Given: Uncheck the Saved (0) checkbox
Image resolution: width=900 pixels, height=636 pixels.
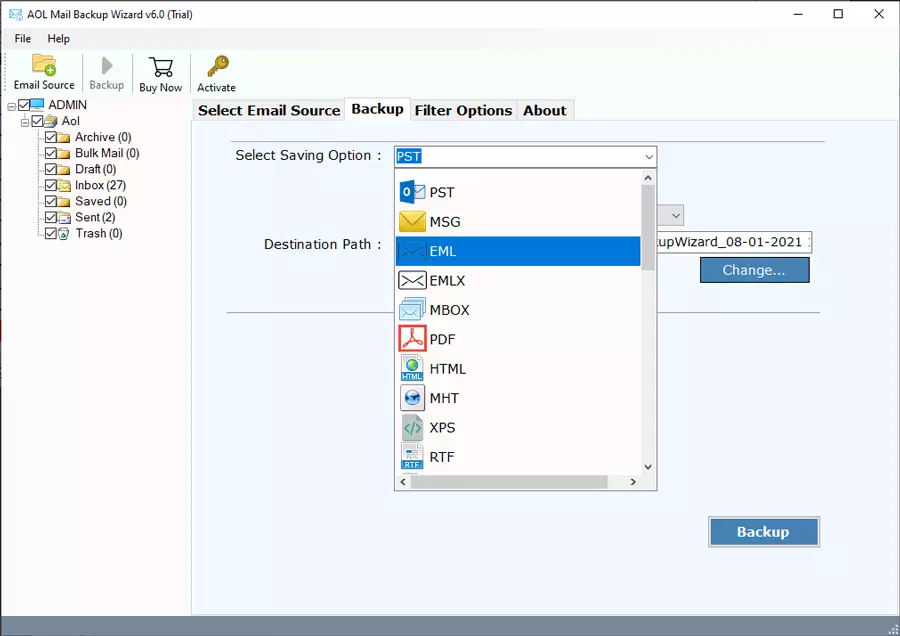Looking at the screenshot, I should (x=51, y=201).
